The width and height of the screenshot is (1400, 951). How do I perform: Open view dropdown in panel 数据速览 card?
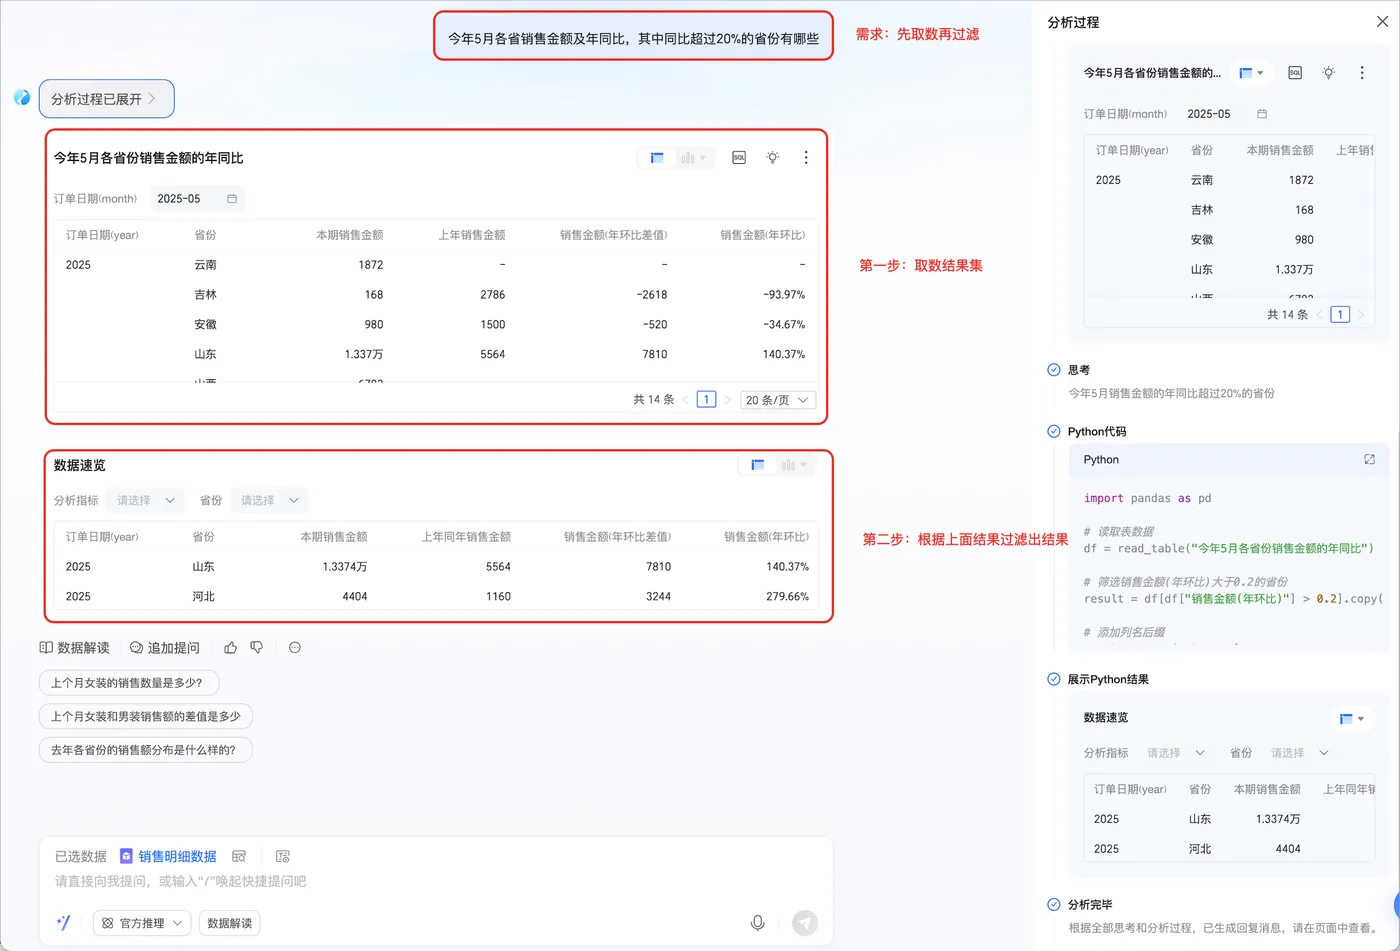tap(1352, 718)
